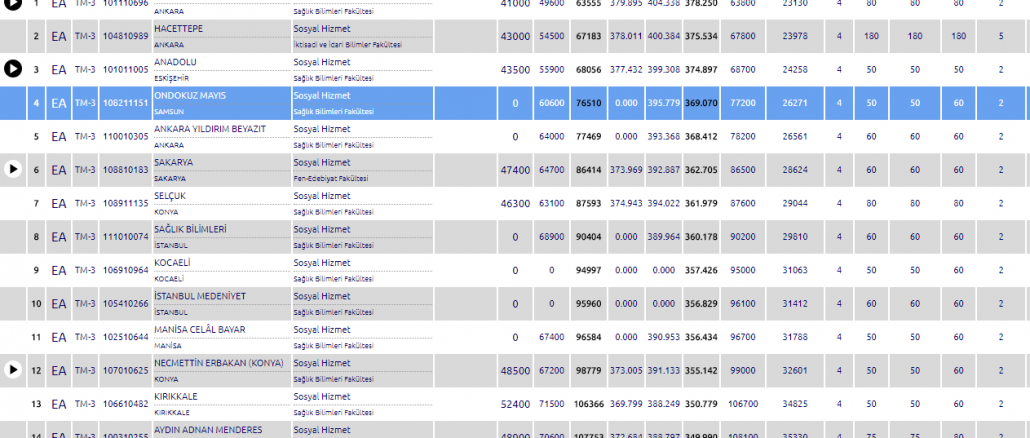Screen dimensions: 1030x438
Task: Click the play icon beside SAKARYA row
Action: coord(12,169)
